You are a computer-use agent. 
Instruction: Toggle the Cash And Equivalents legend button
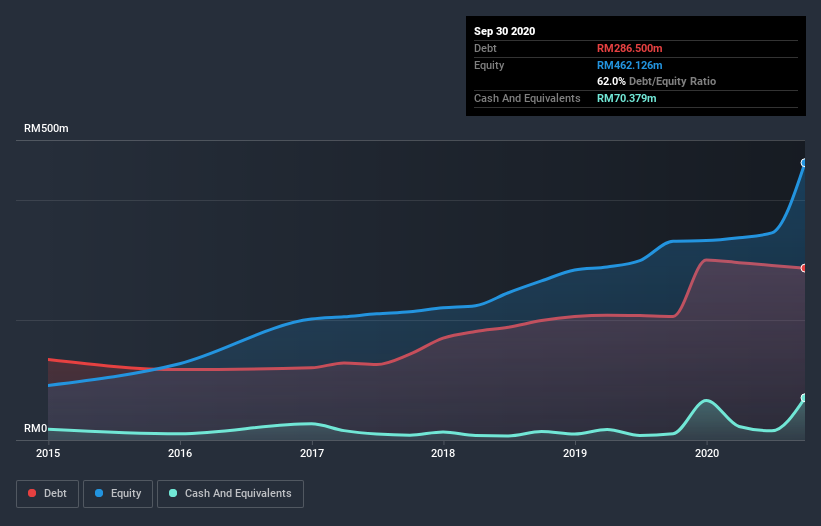(230, 494)
